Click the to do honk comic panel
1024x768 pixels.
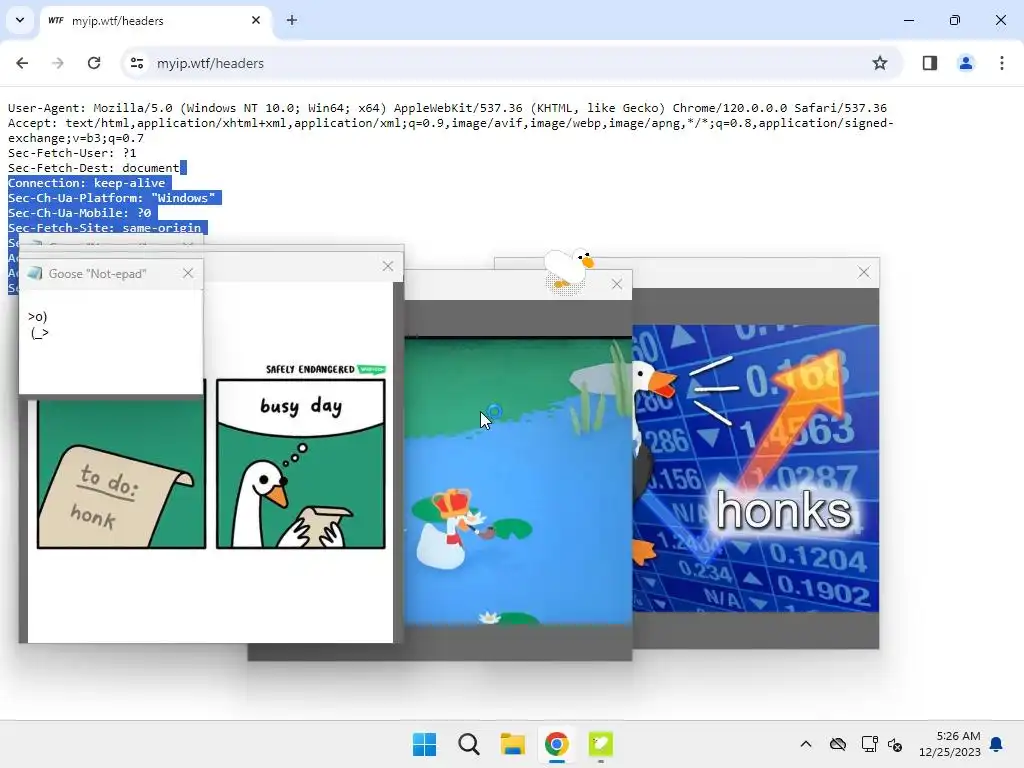(x=121, y=472)
